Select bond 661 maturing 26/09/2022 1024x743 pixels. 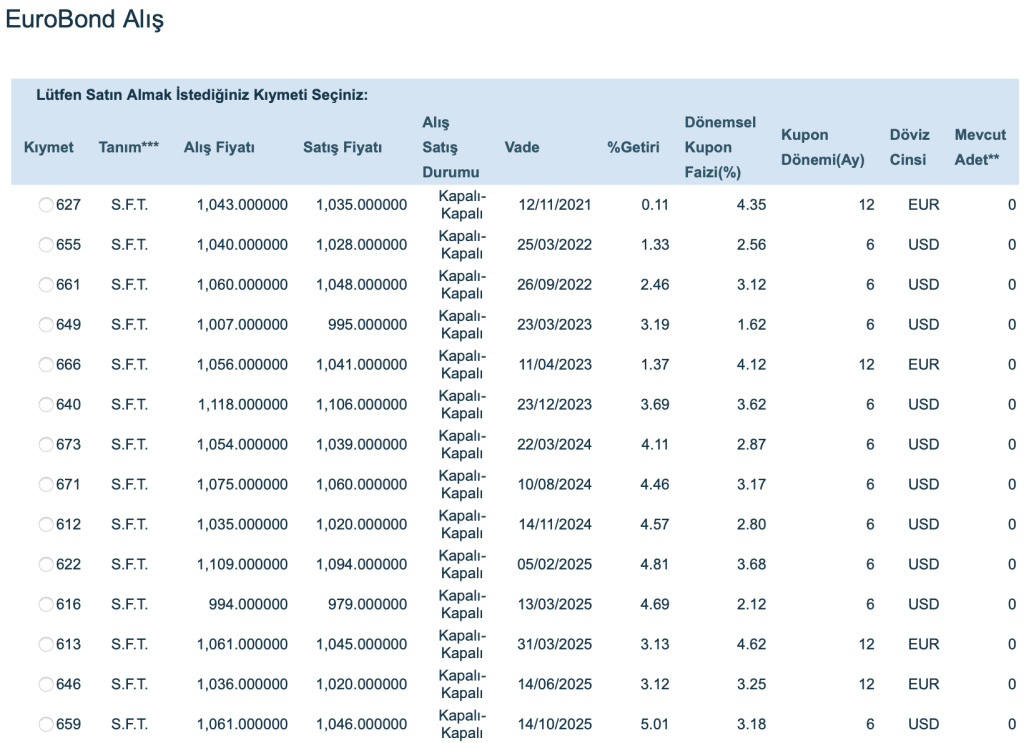(46, 285)
